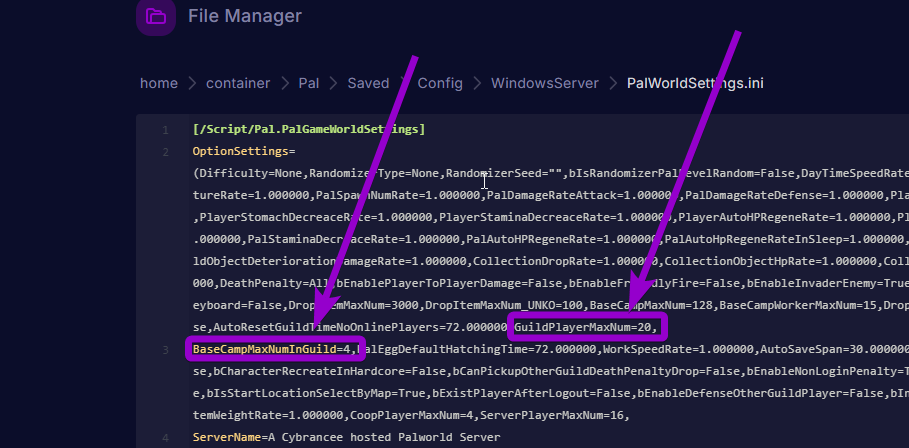Image resolution: width=909 pixels, height=448 pixels.
Task: Click line number 1 in the editor gutter
Action: (x=165, y=130)
